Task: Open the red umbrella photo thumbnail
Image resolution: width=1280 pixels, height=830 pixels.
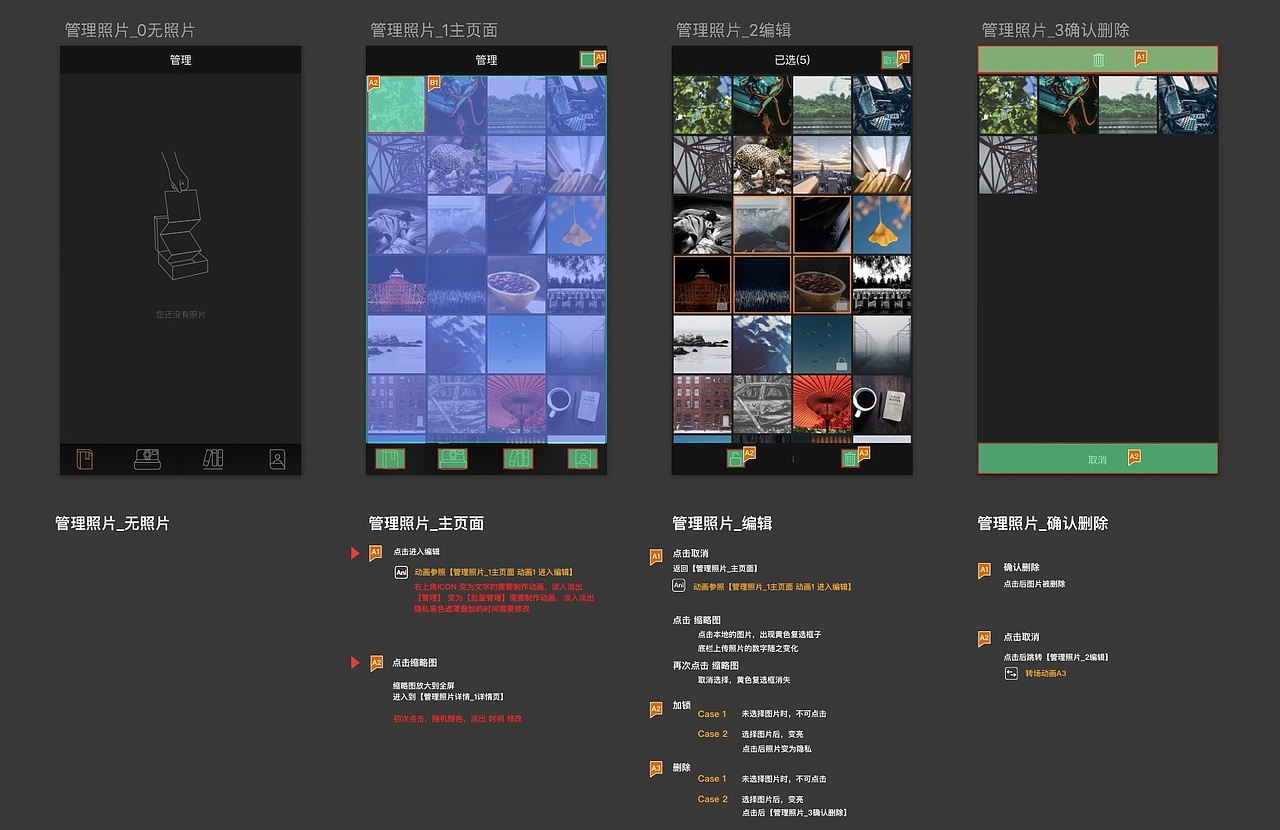Action: (x=821, y=404)
